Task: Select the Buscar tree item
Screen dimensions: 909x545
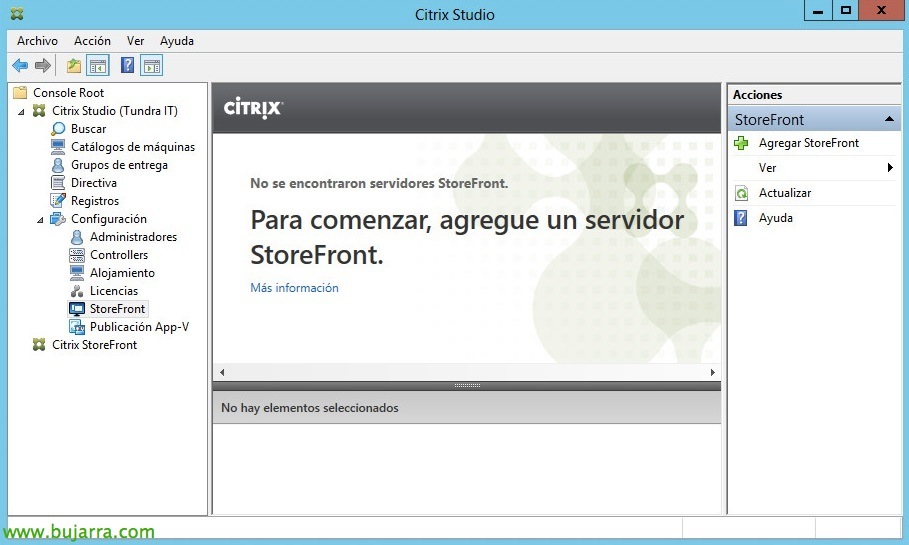Action: coord(89,129)
